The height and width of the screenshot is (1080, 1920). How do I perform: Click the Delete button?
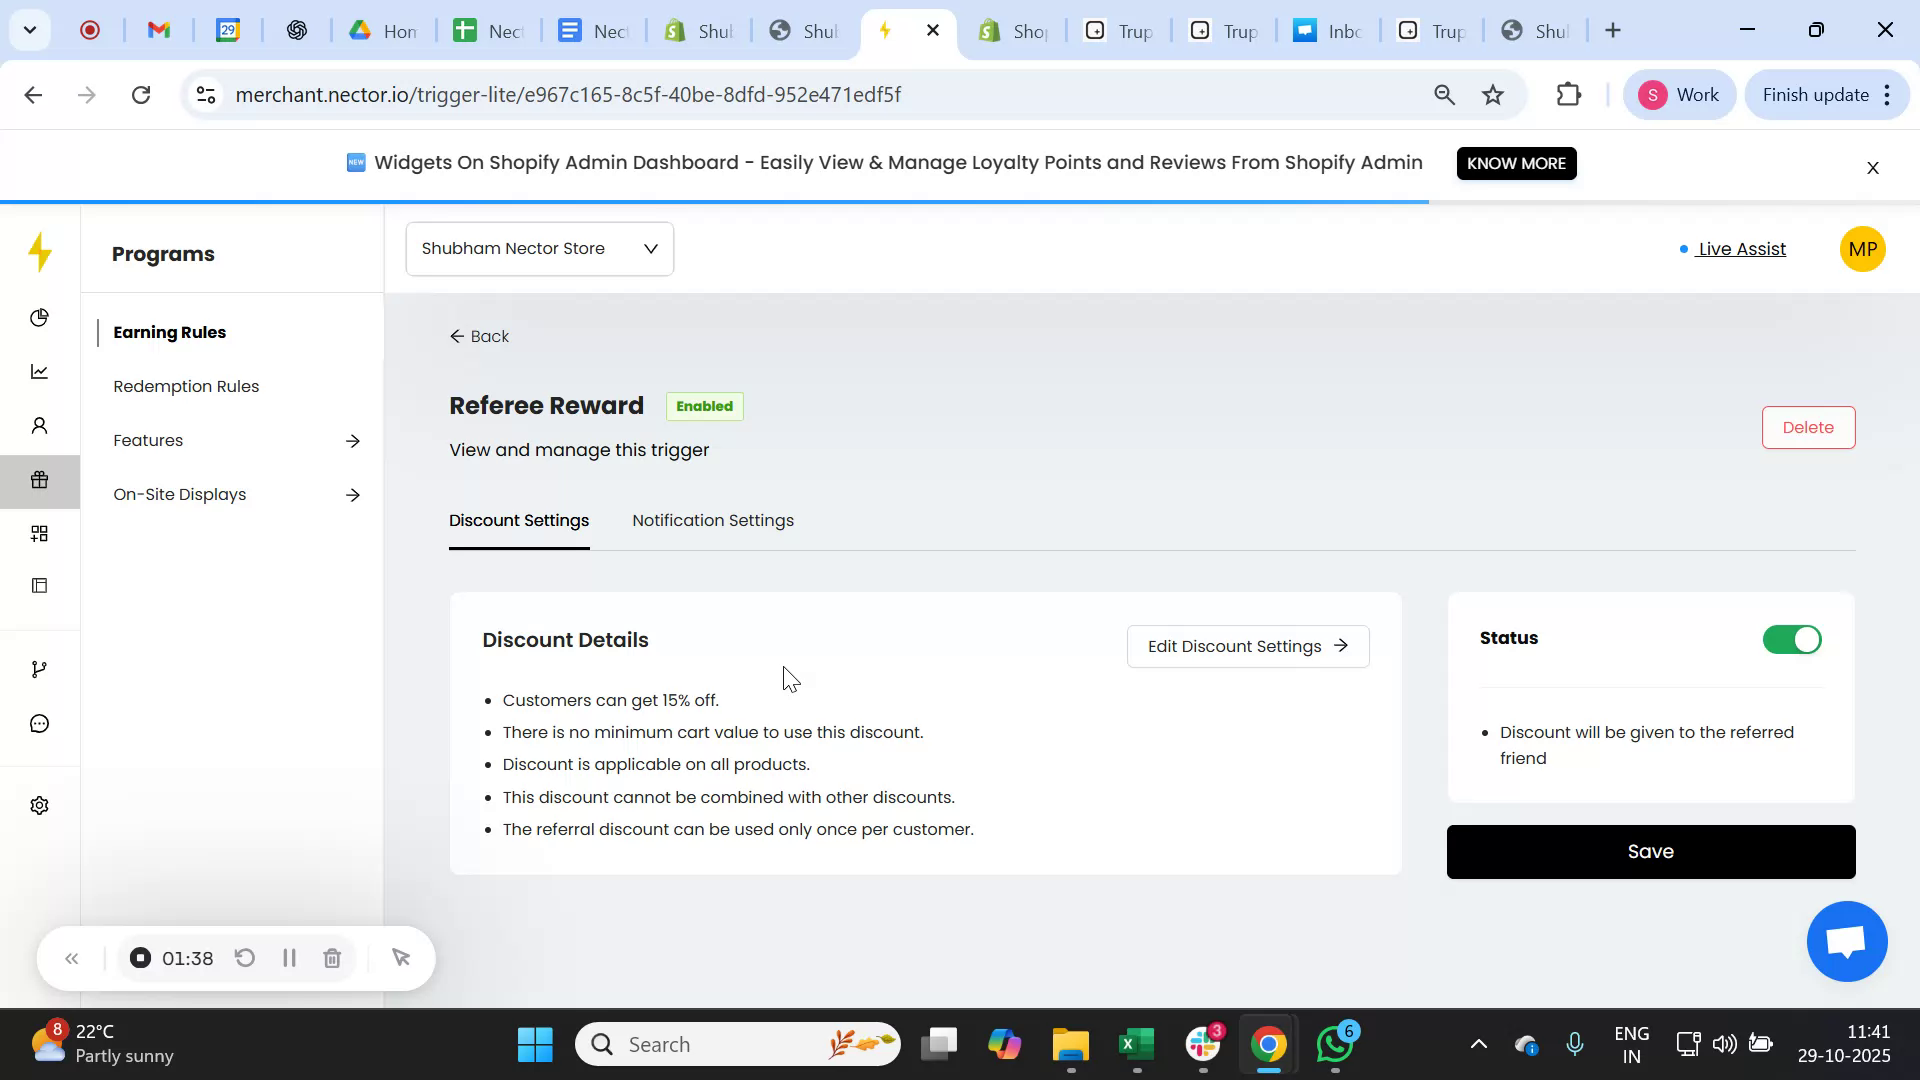tap(1808, 427)
